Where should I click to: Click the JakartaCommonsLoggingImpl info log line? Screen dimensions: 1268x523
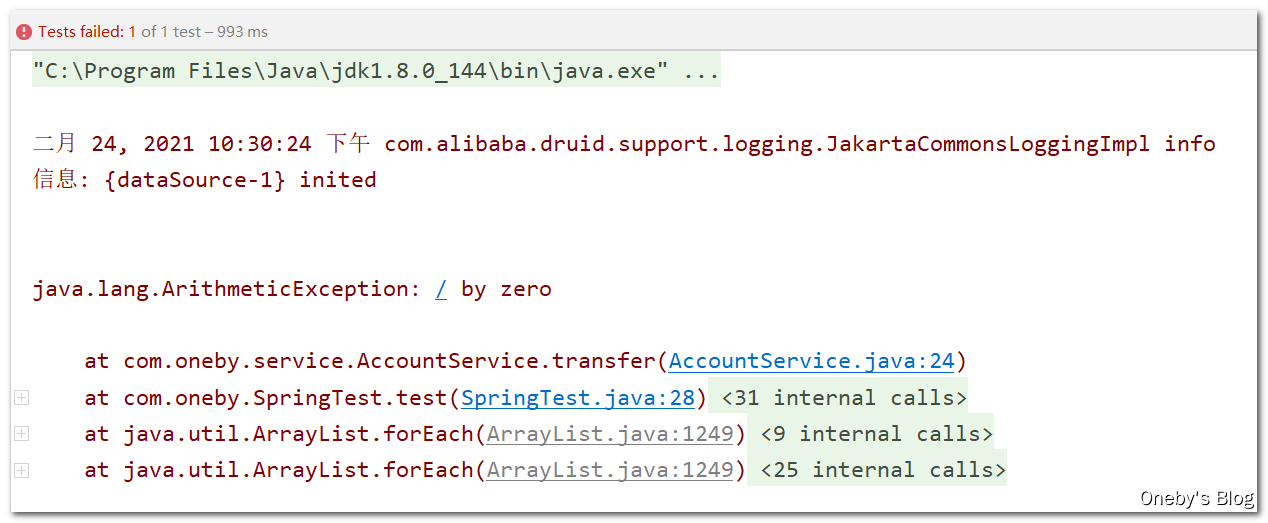coord(624,144)
